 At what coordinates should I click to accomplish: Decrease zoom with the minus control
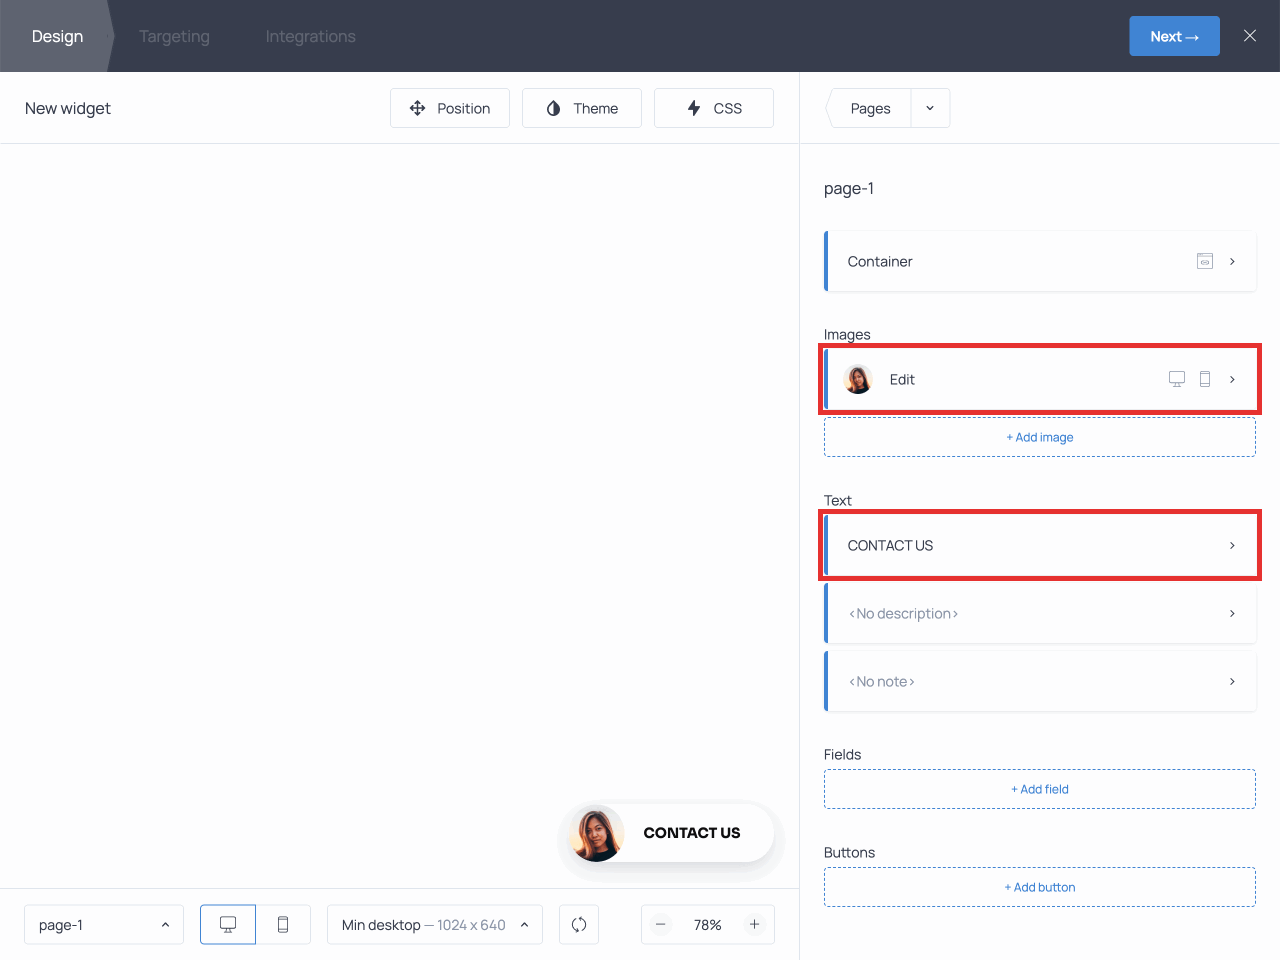tap(661, 924)
